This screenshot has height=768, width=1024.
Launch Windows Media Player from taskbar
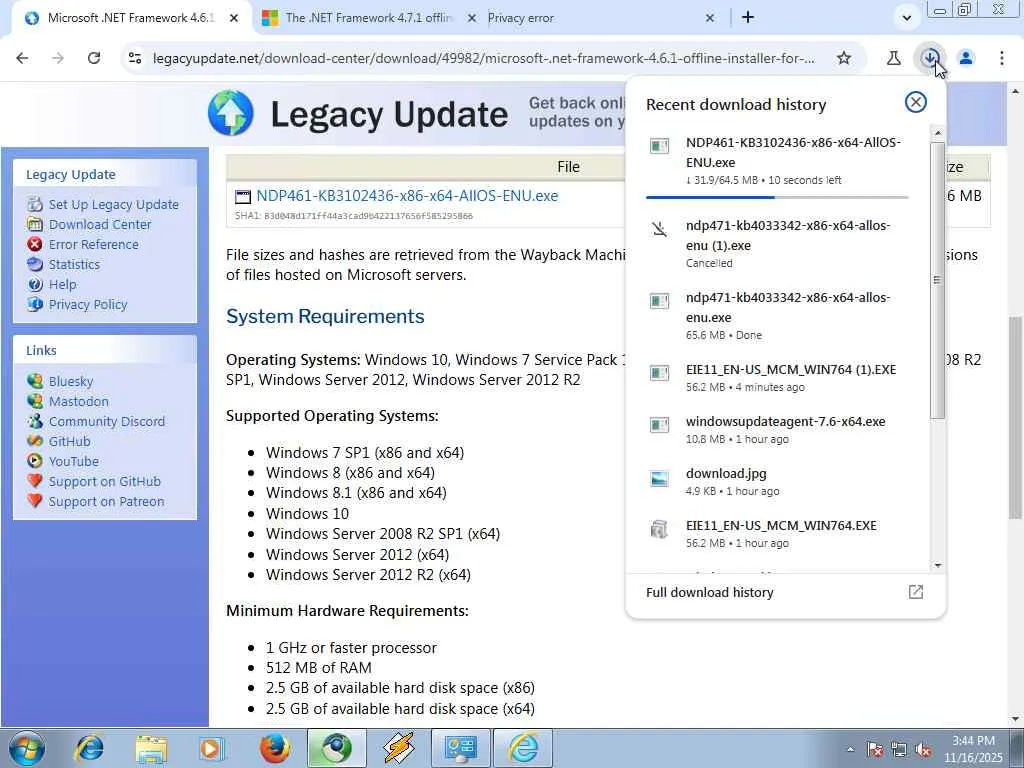pos(212,748)
